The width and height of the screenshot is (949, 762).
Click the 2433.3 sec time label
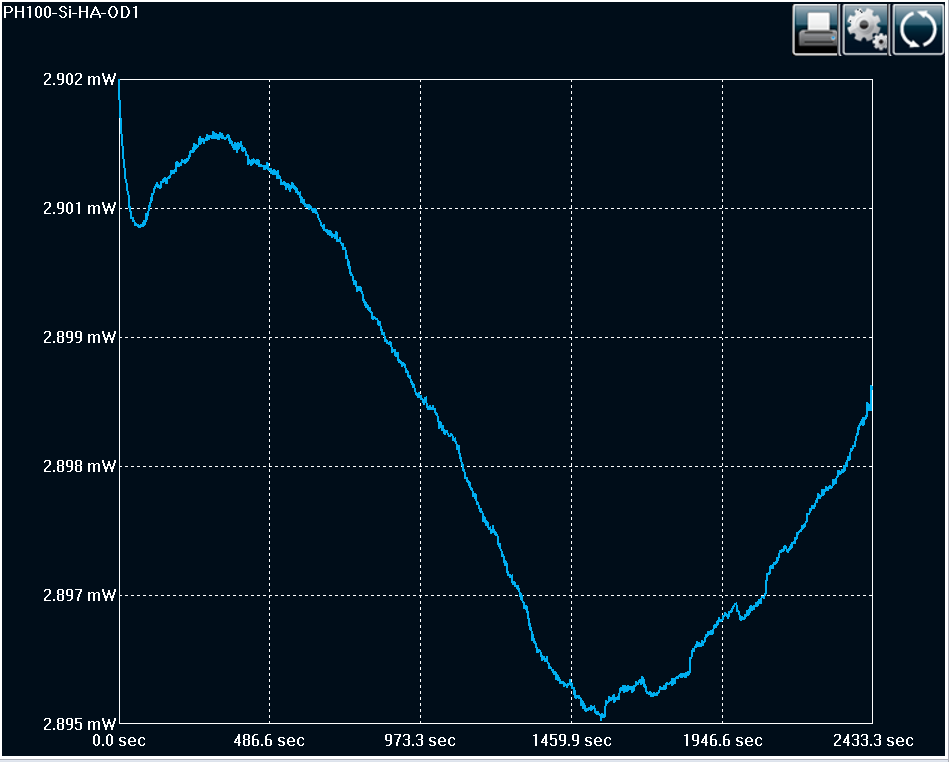871,741
